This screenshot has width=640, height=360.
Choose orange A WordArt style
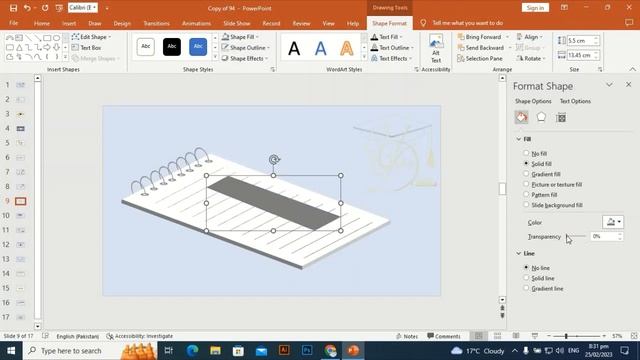click(x=347, y=49)
